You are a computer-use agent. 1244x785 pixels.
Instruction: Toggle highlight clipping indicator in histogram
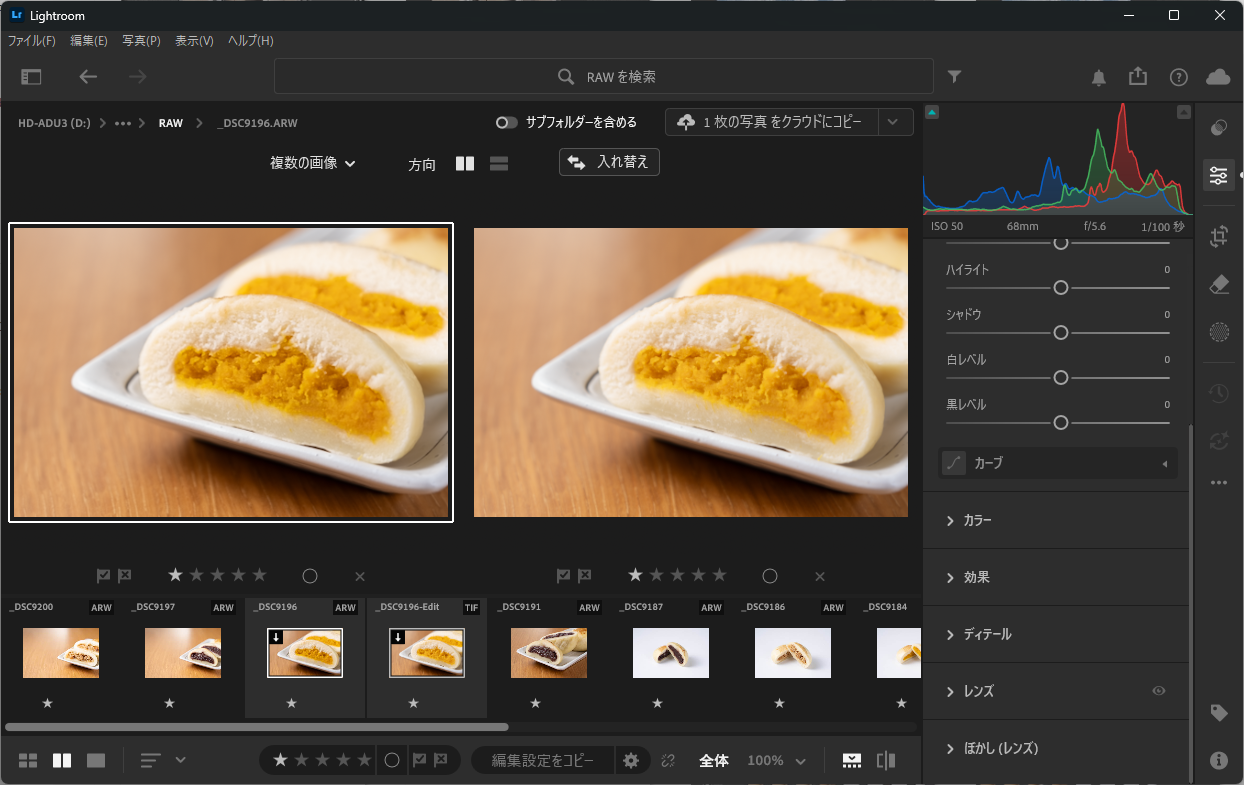point(1184,112)
